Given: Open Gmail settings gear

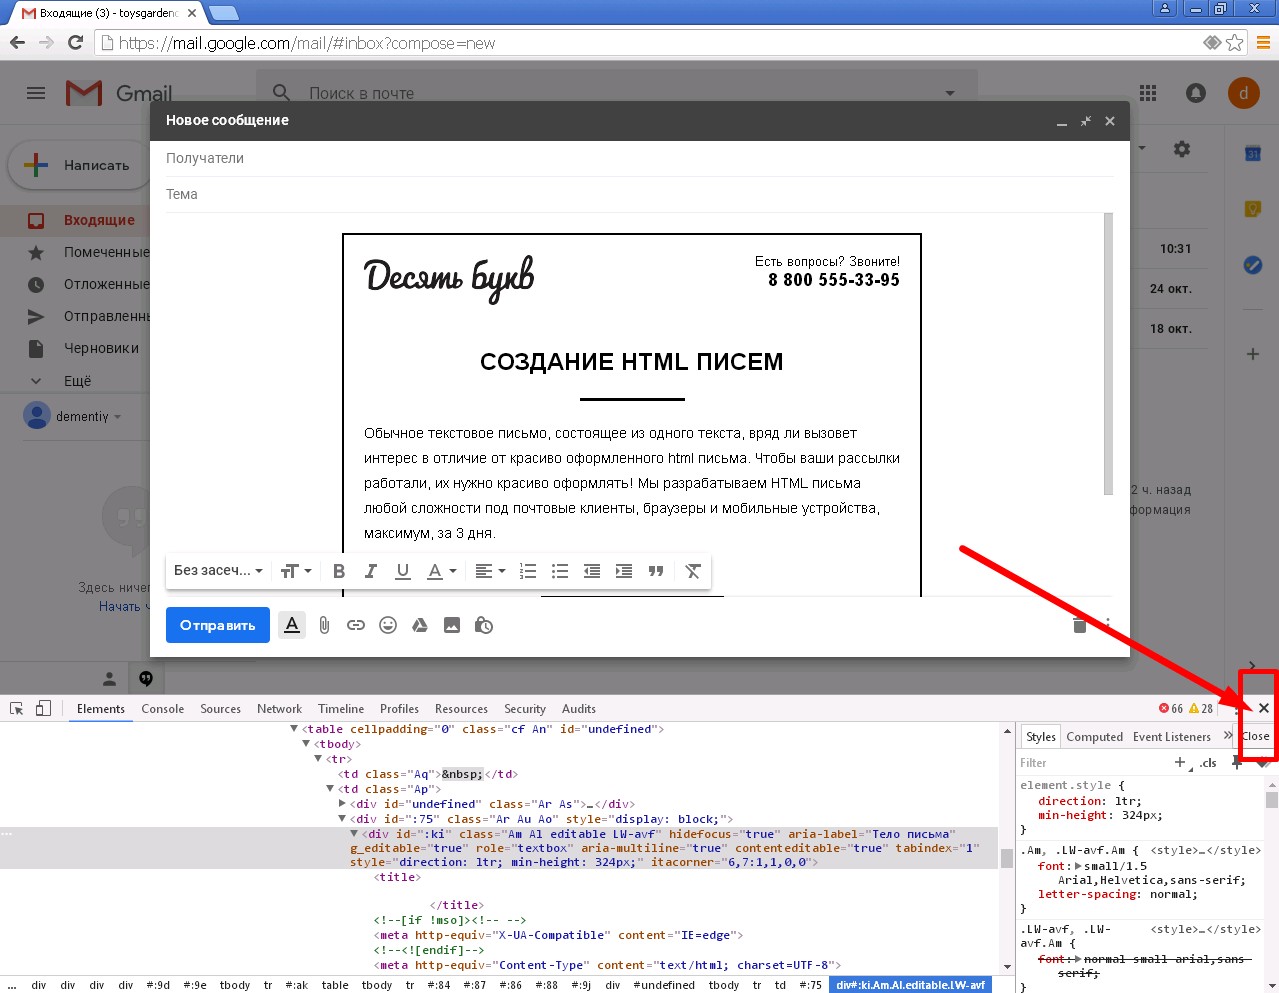Looking at the screenshot, I should tap(1182, 149).
